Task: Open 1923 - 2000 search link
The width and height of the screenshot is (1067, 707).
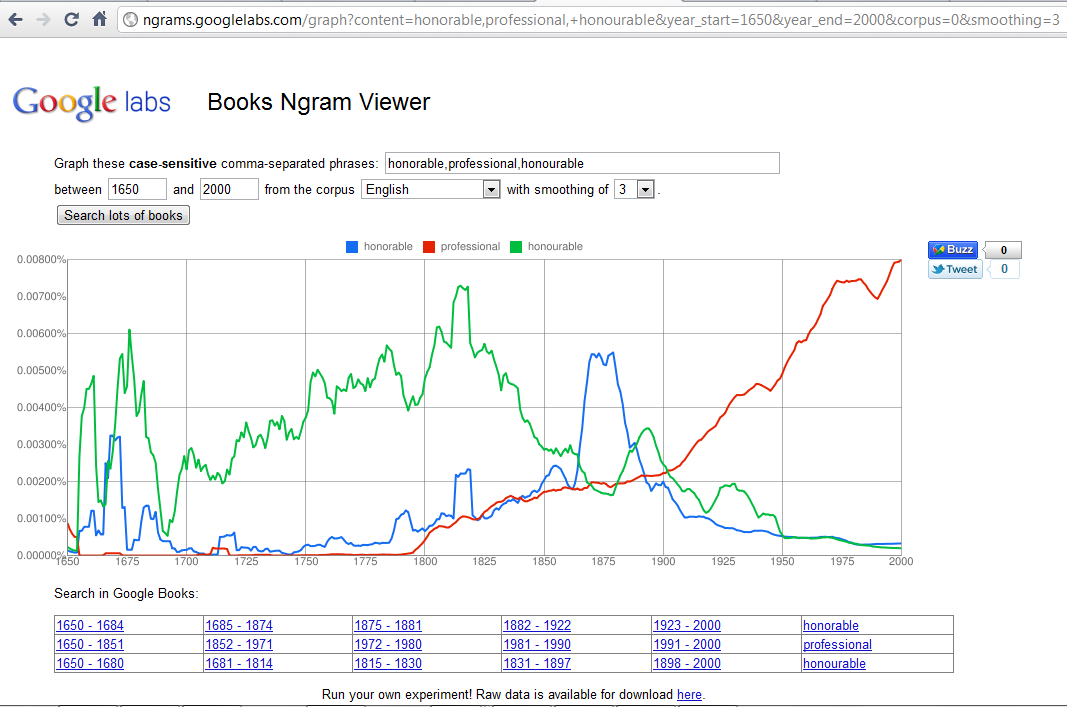Action: click(x=687, y=625)
